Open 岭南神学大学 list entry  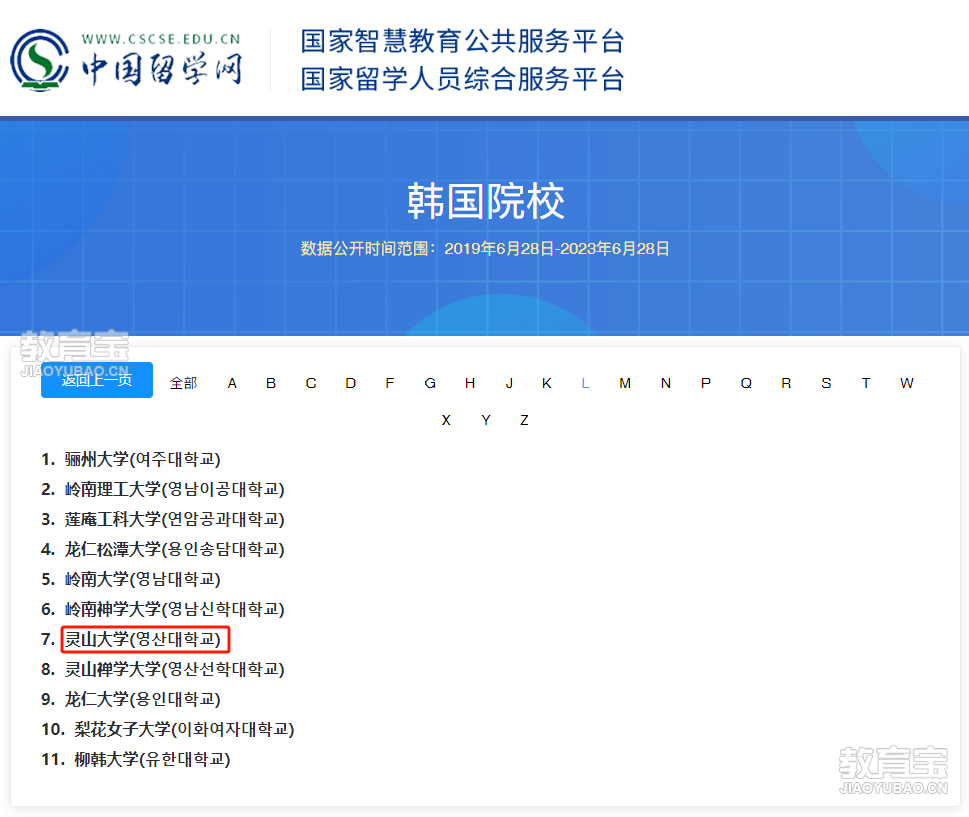174,609
